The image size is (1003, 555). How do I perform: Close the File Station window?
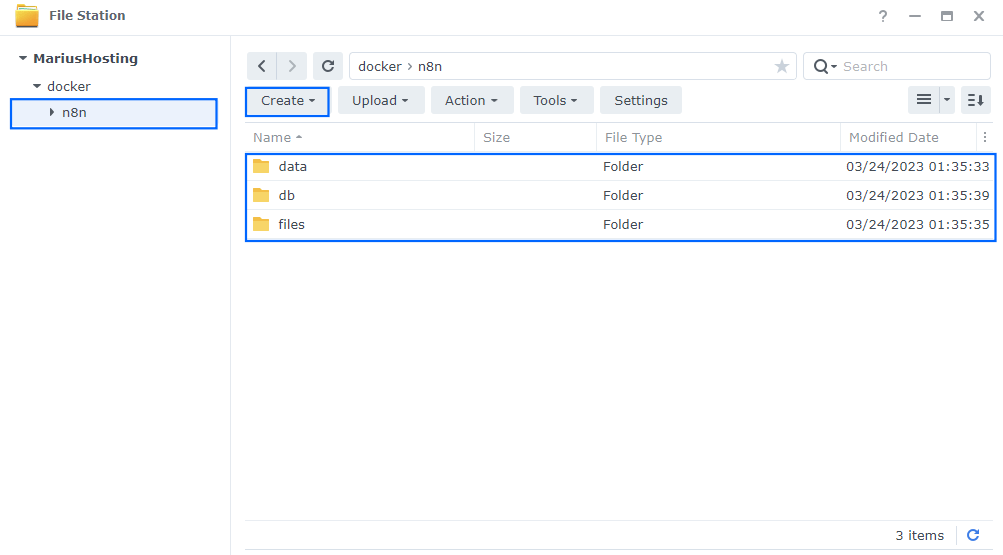[979, 16]
